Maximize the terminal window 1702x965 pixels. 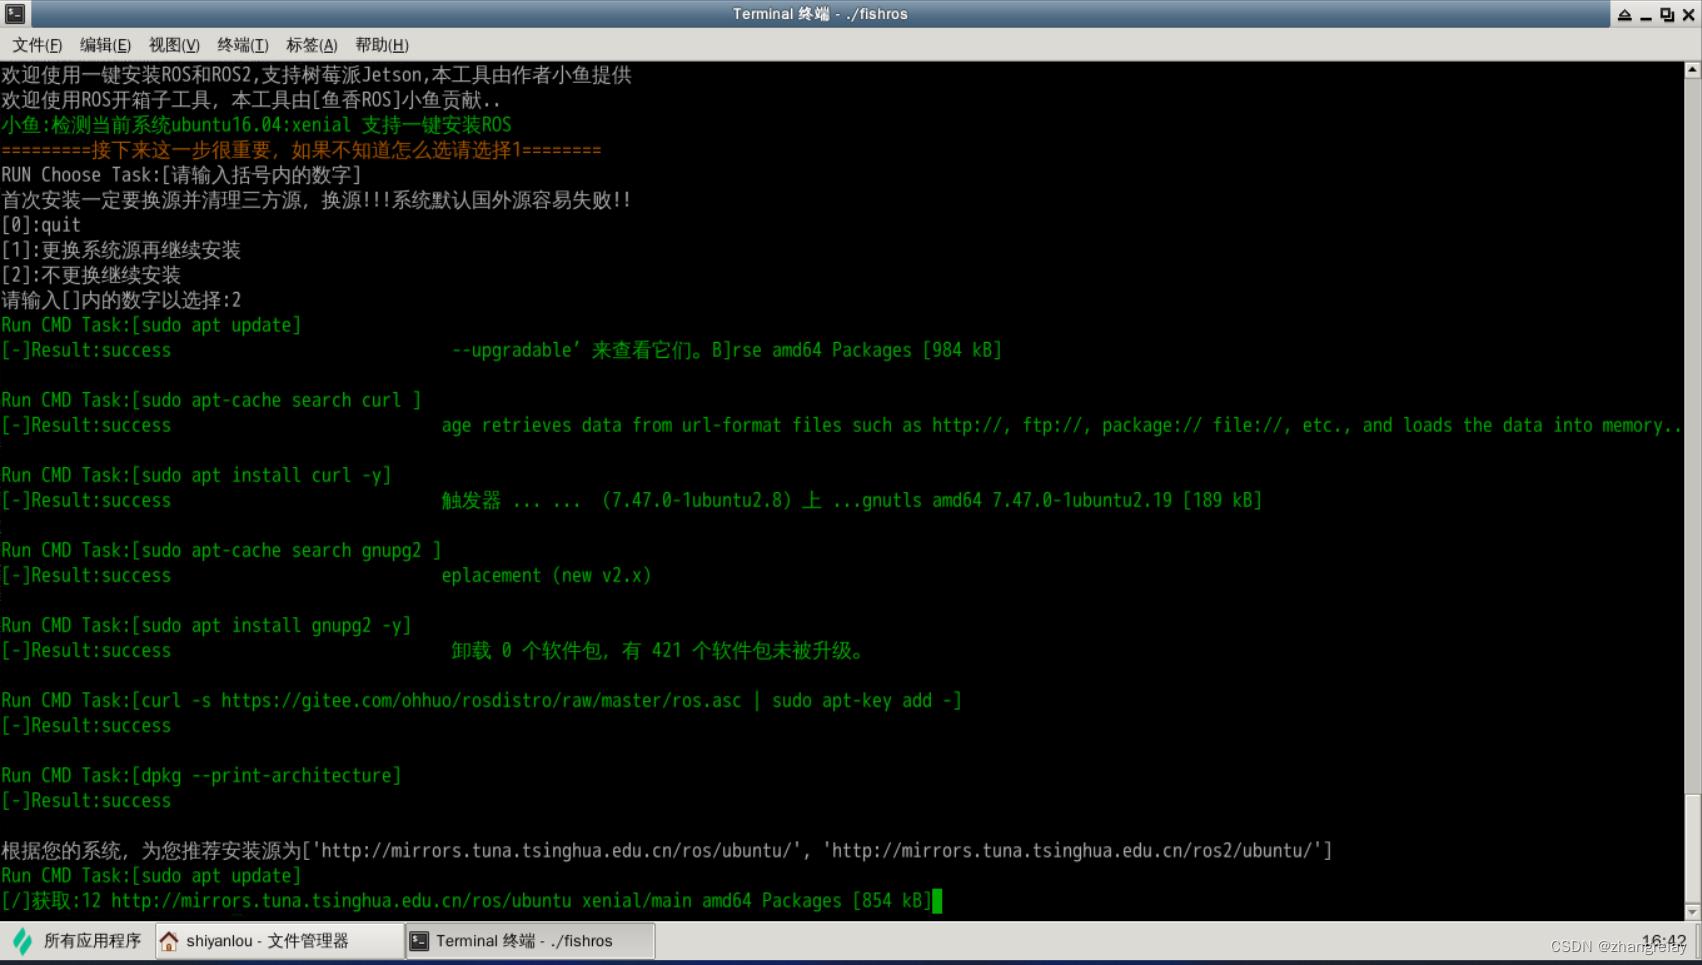tap(1667, 14)
